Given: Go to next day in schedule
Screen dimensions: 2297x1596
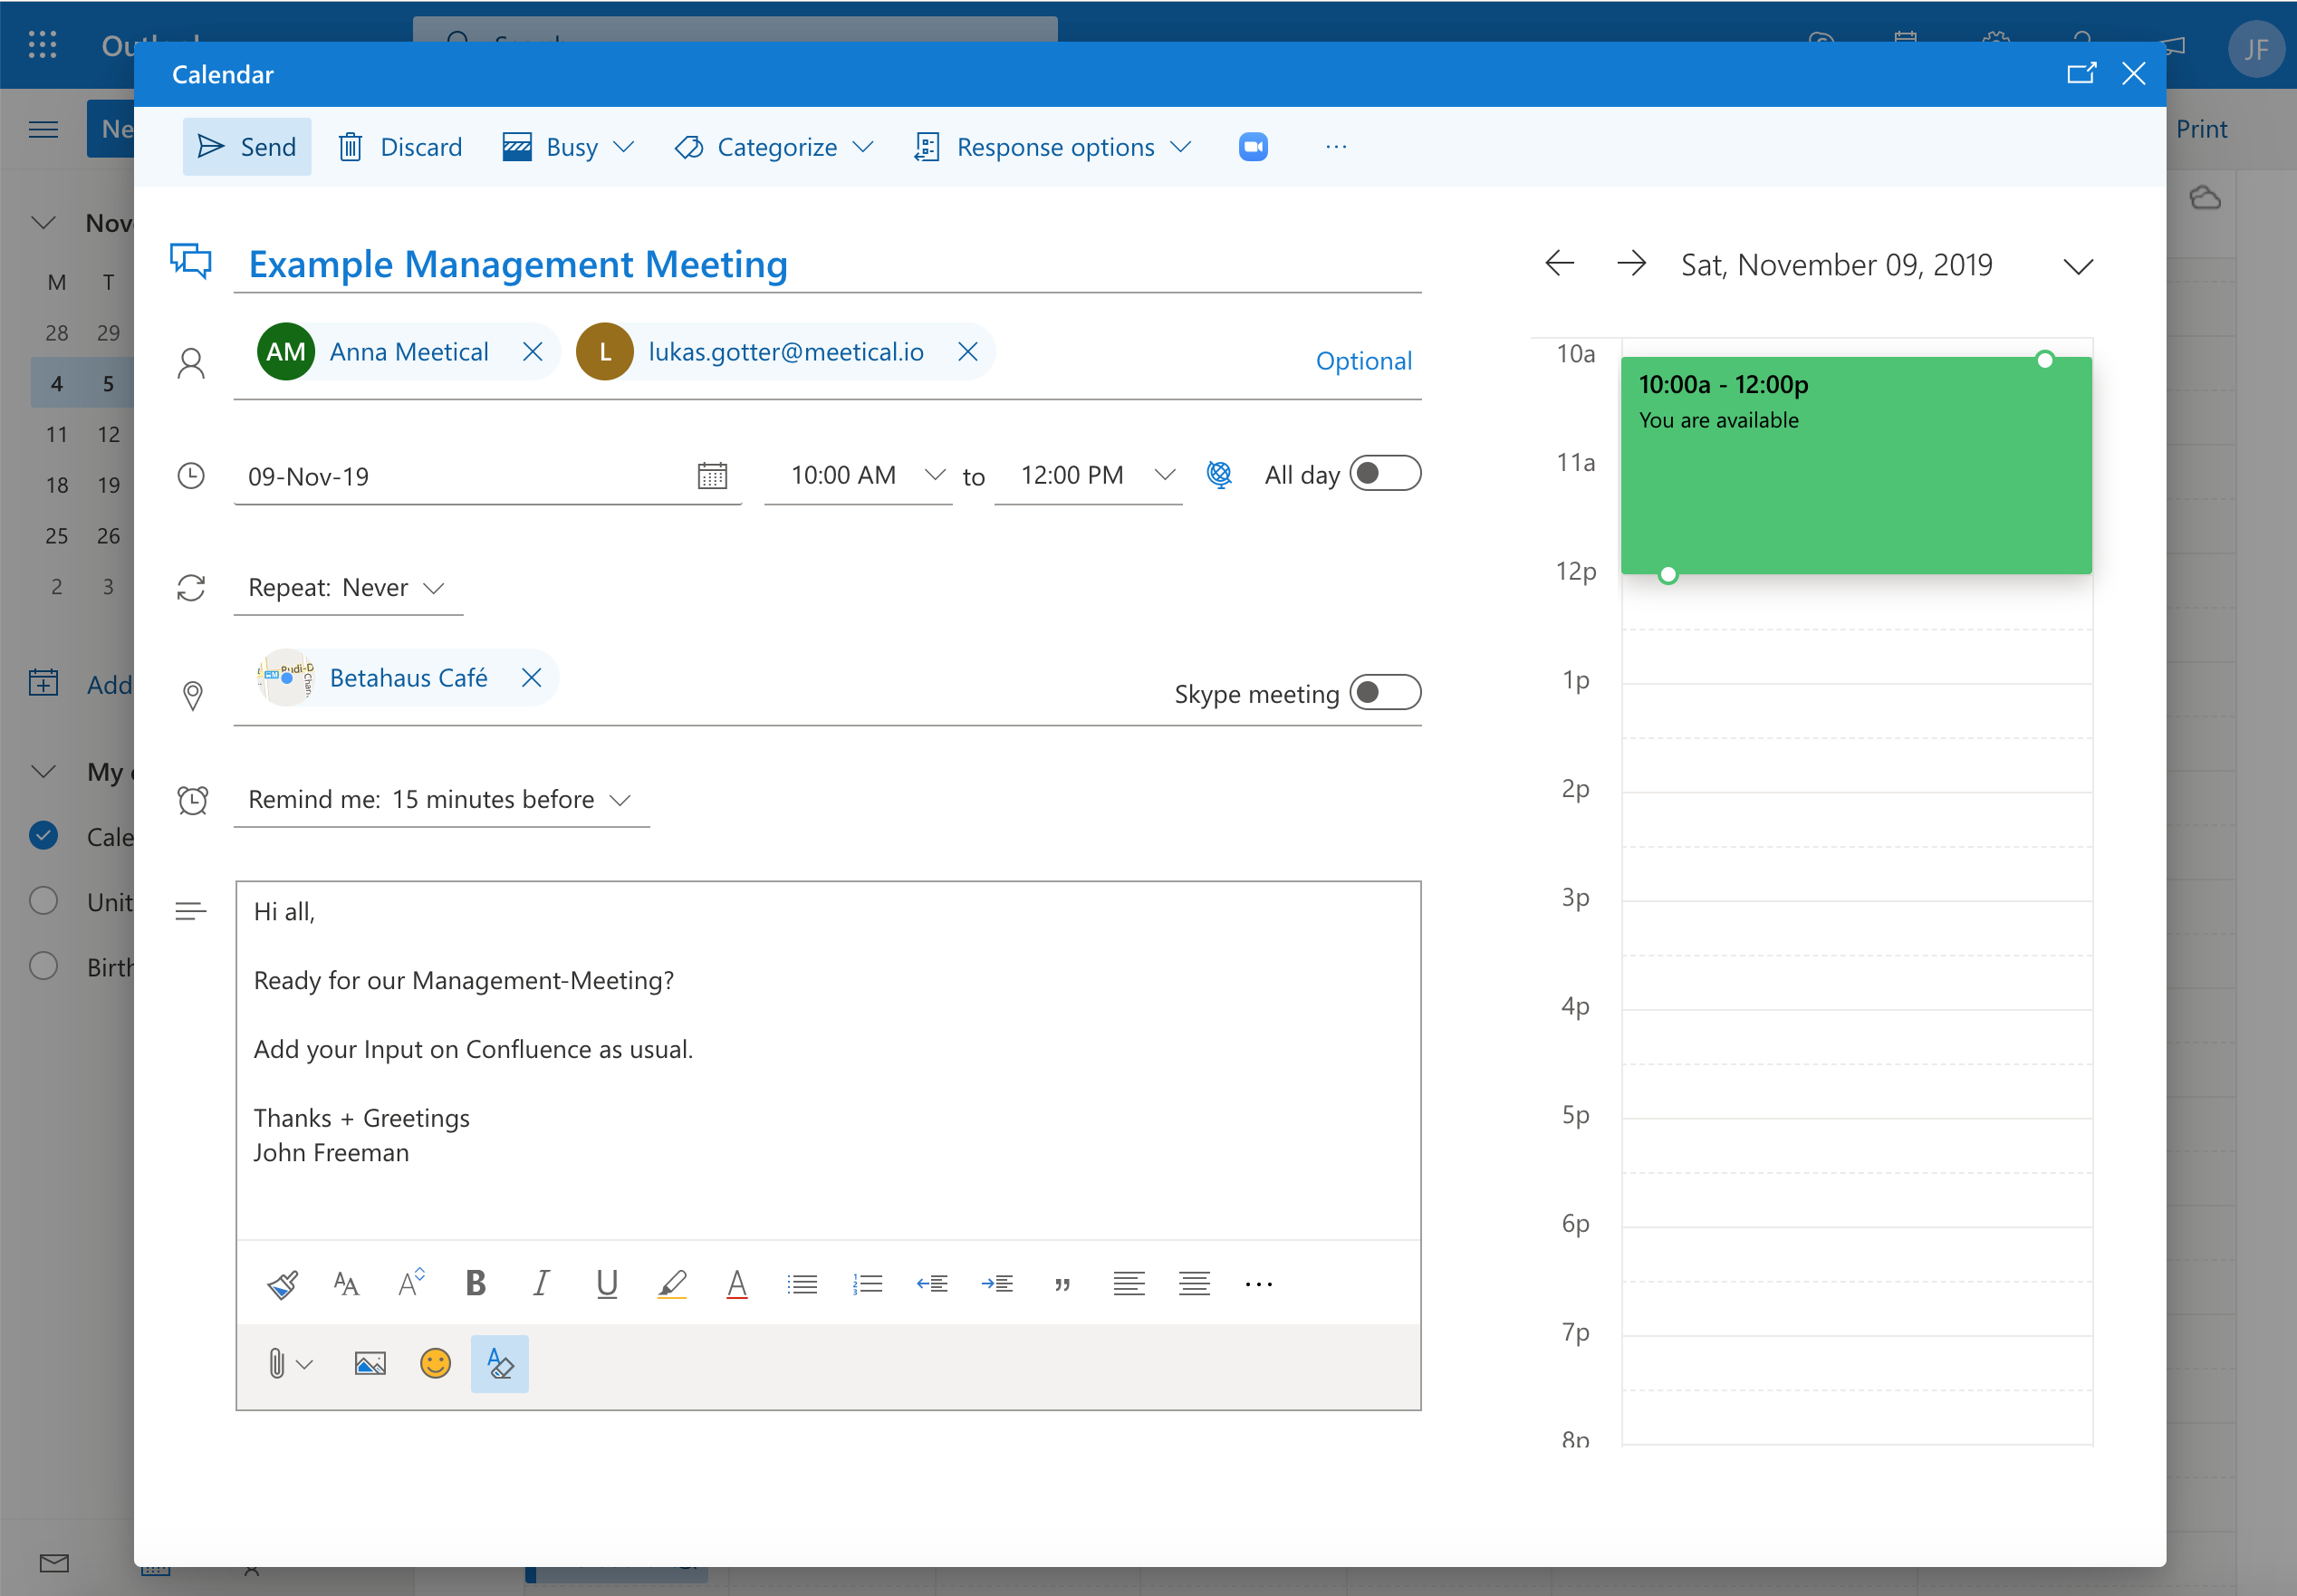Looking at the screenshot, I should tap(1632, 264).
